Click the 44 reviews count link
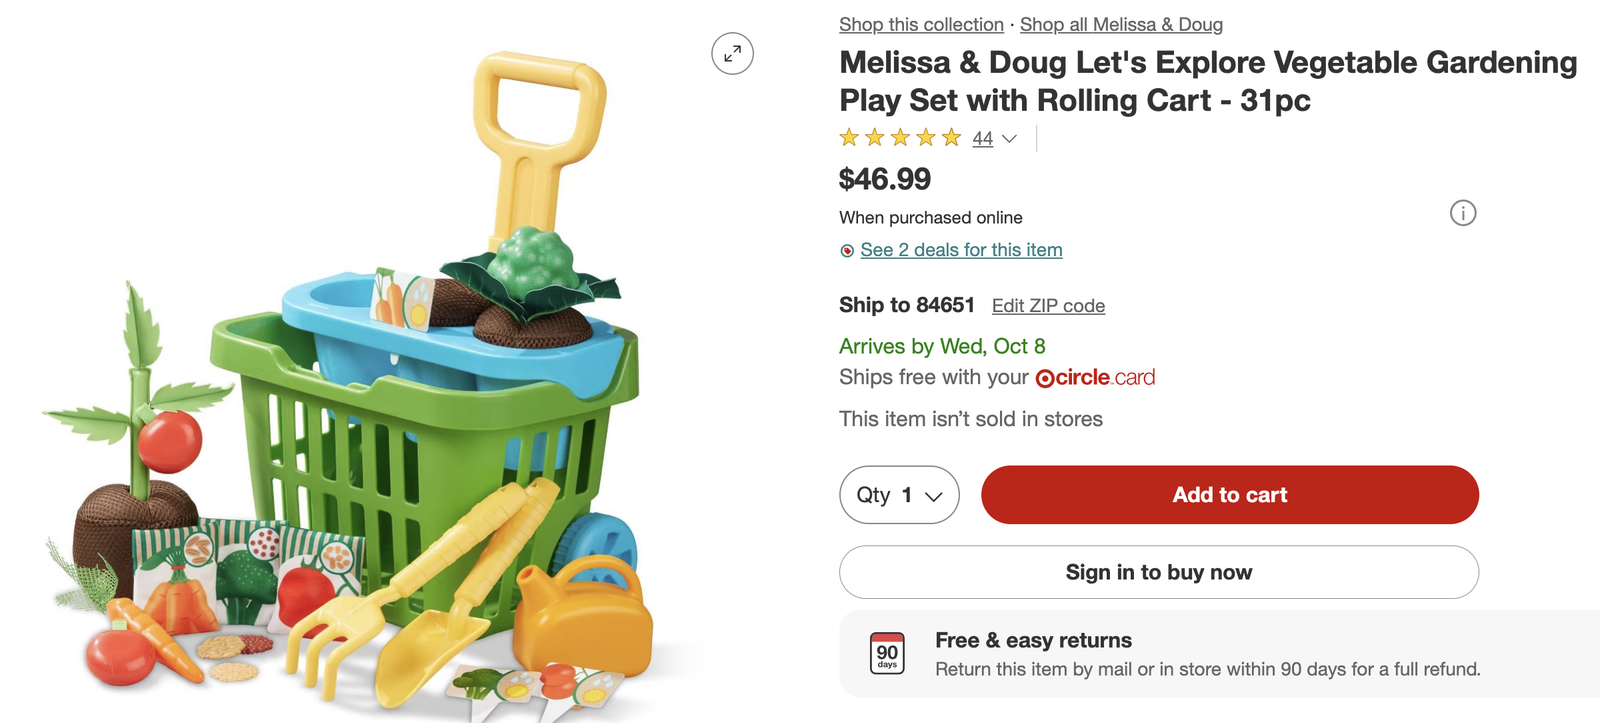The width and height of the screenshot is (1600, 723). (x=982, y=139)
